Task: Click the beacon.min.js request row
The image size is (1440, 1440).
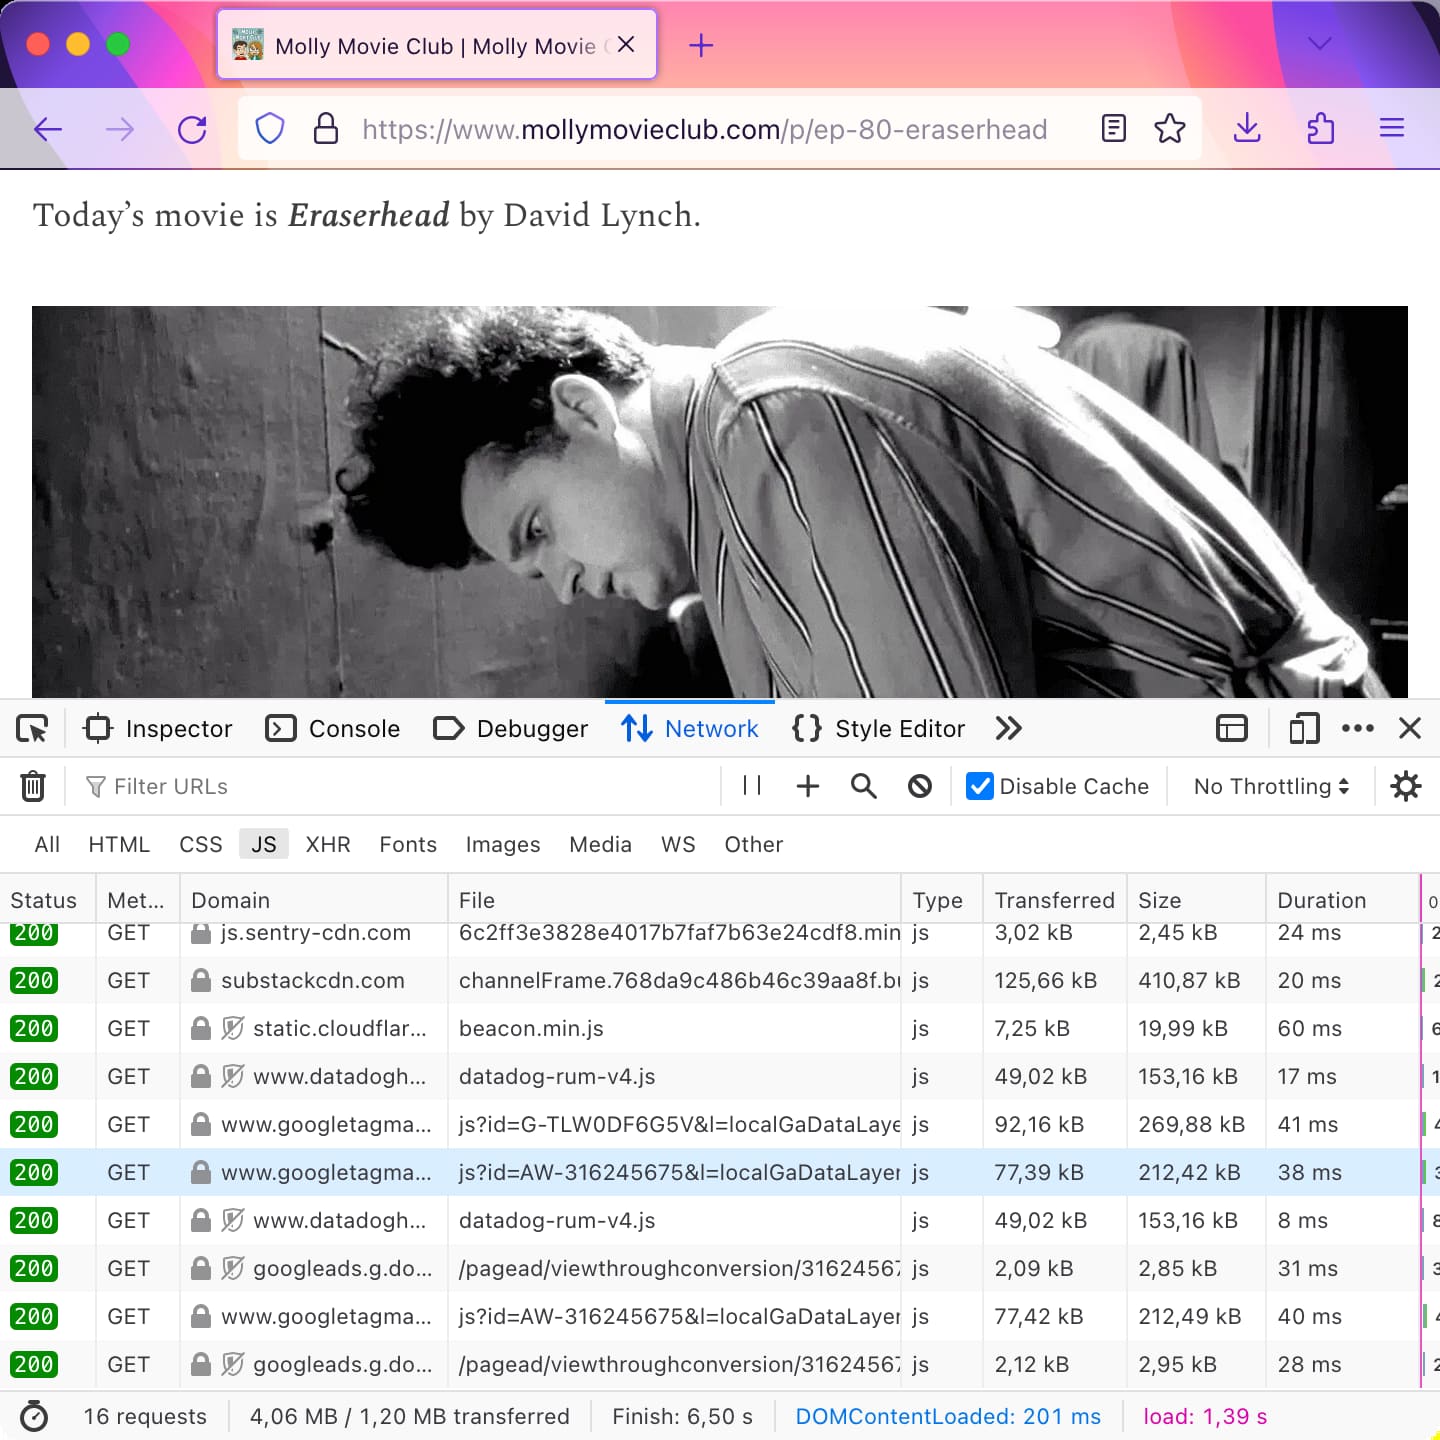Action: click(x=530, y=1028)
